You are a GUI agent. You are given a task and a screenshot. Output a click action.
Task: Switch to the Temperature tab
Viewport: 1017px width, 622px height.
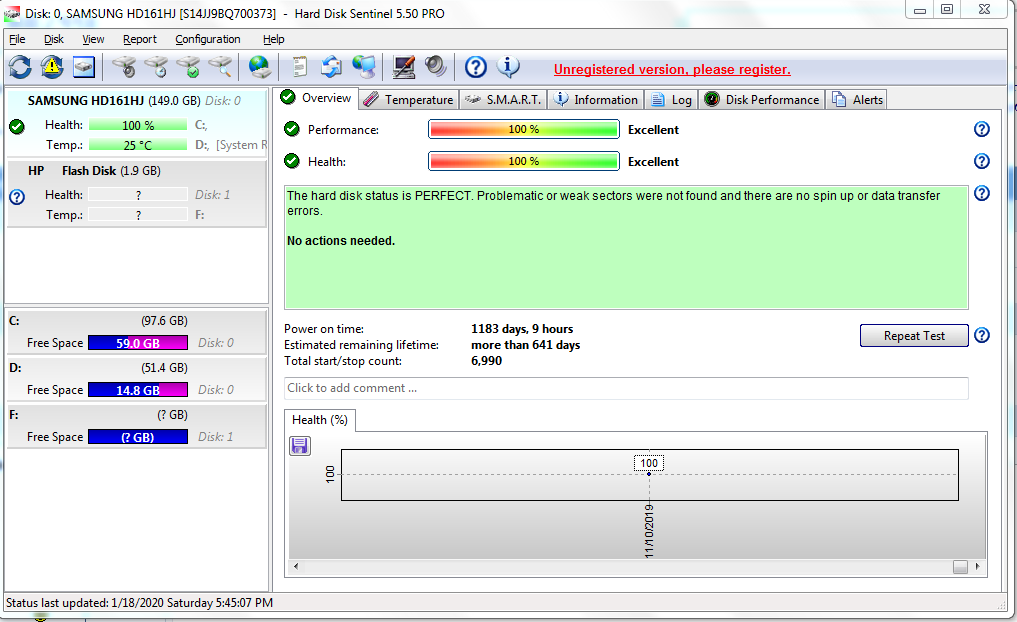coord(409,99)
